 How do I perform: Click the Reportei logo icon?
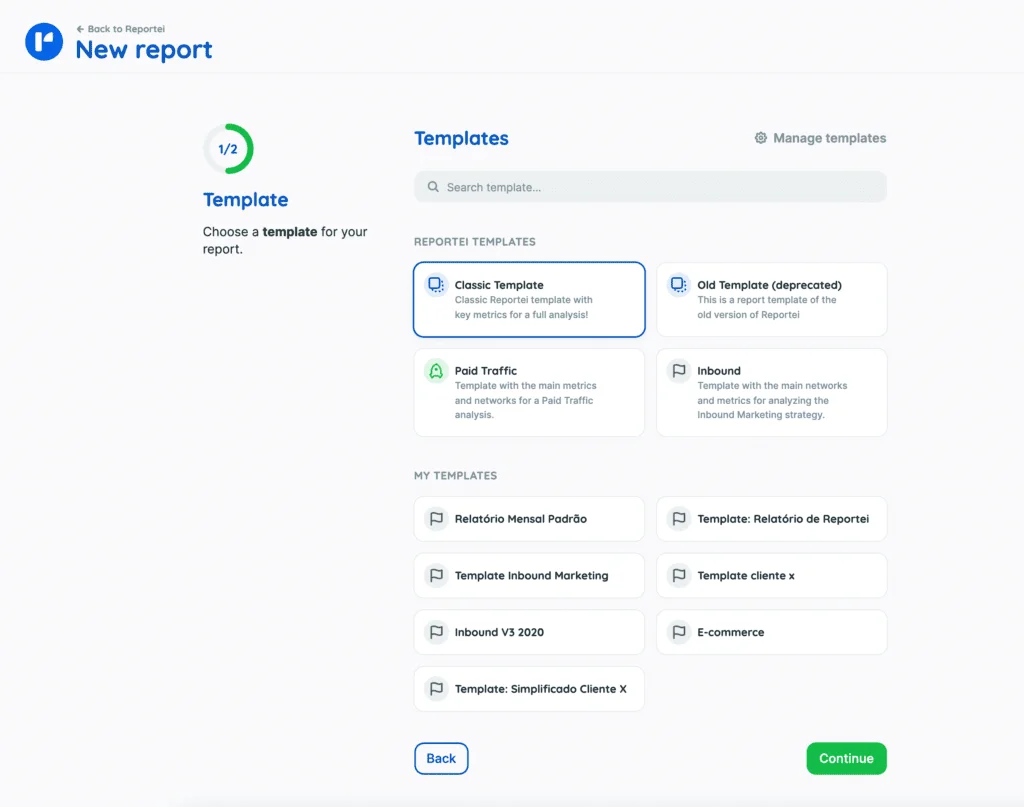[x=44, y=42]
